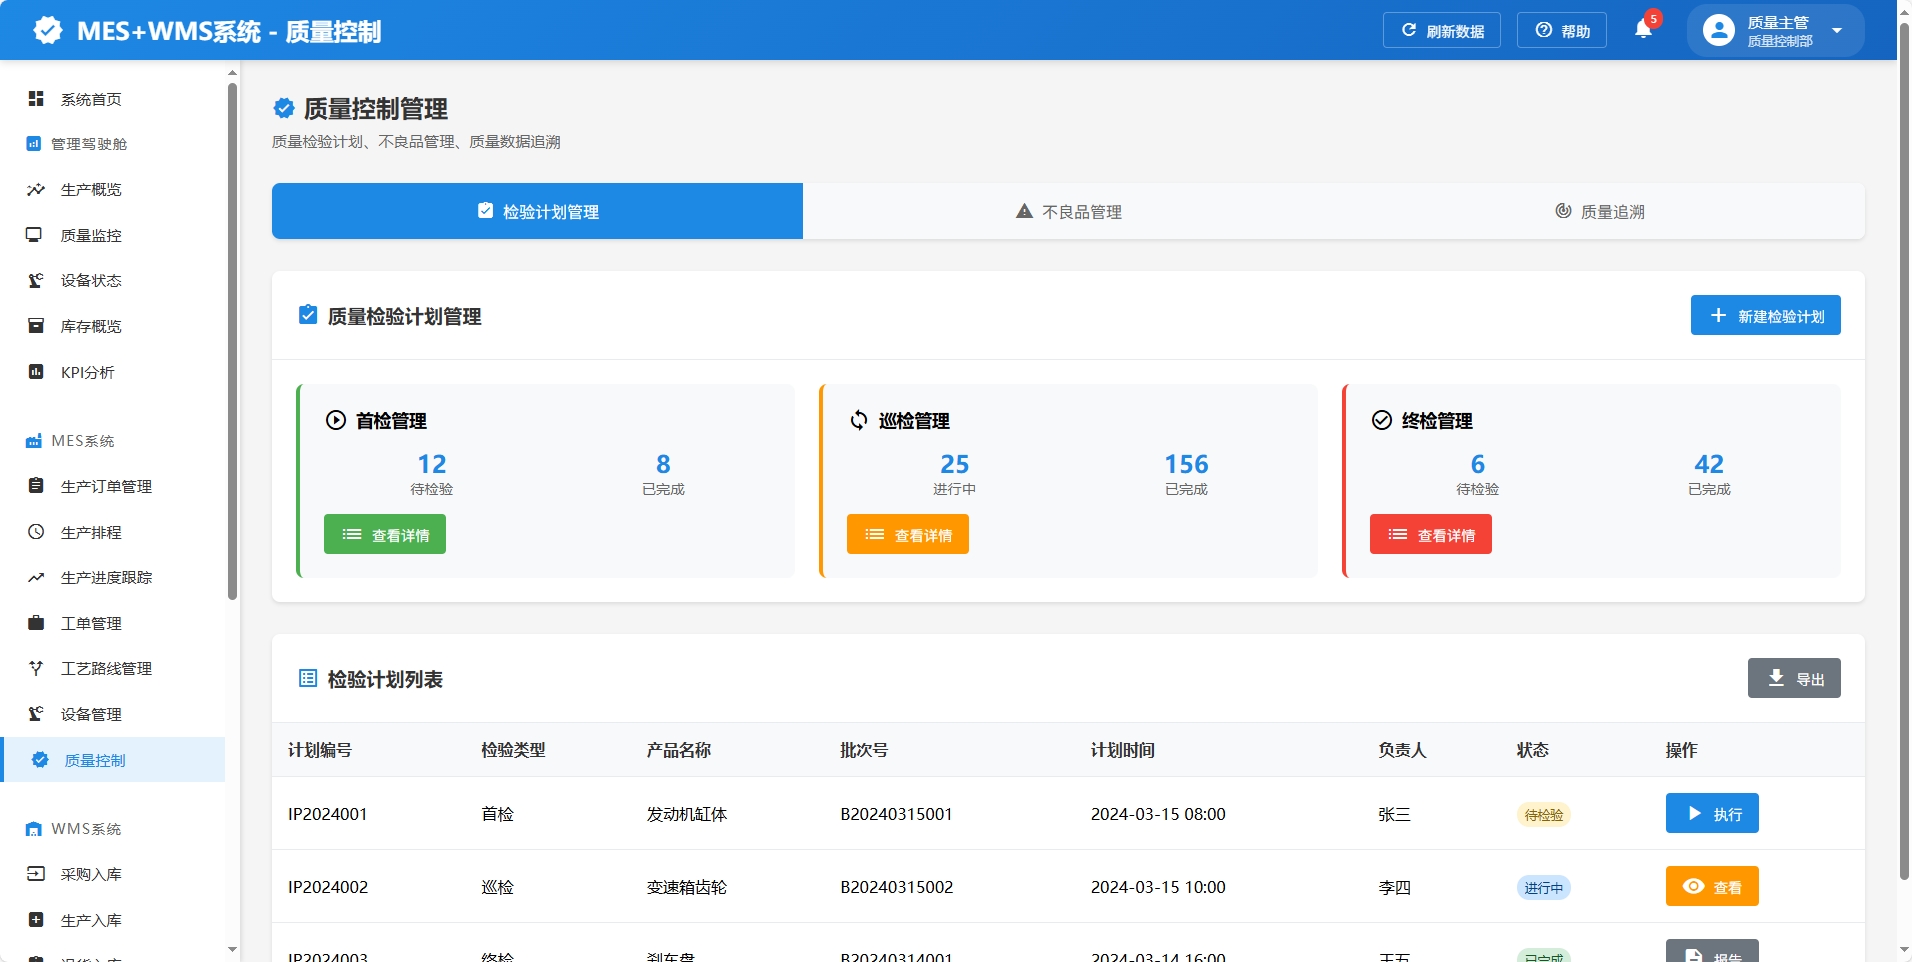Click the 导出 export icon
The height and width of the screenshot is (962, 1912).
tap(1776, 678)
